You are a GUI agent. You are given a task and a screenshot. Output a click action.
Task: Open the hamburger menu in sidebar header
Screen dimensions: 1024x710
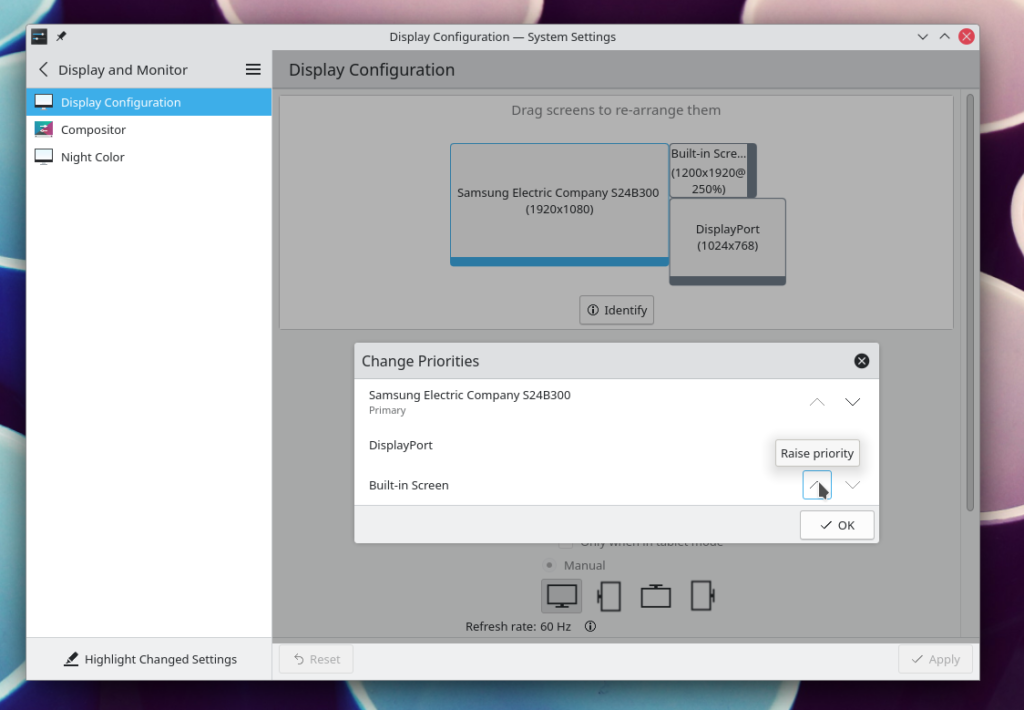(x=253, y=69)
